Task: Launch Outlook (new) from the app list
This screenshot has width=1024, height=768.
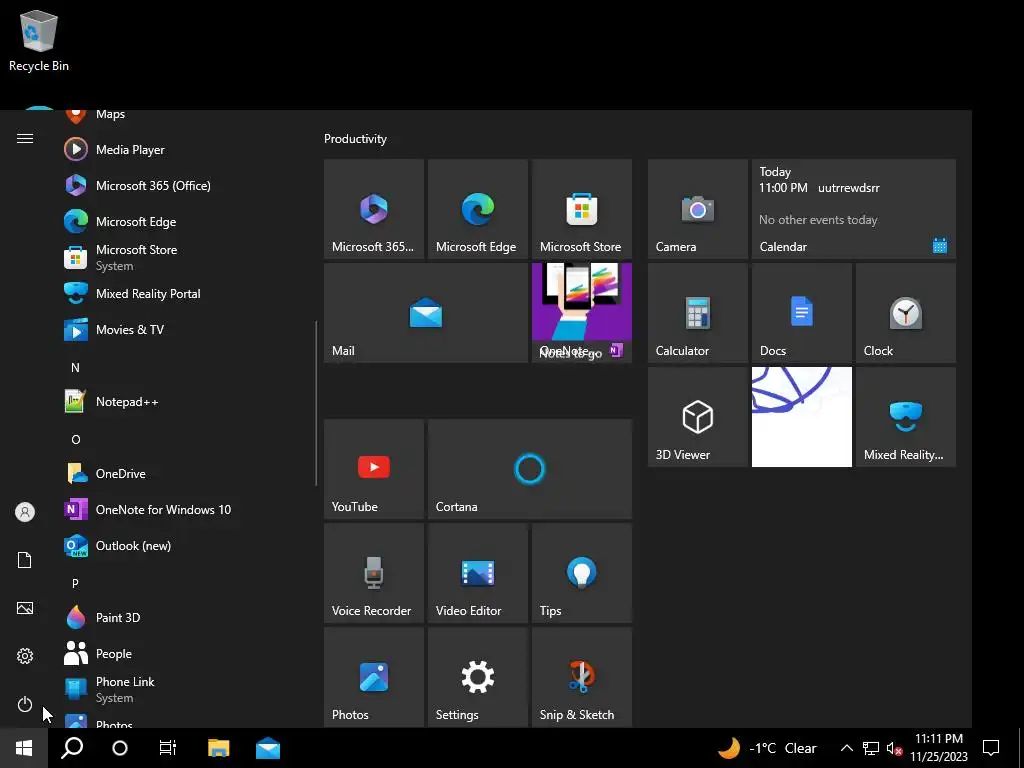Action: point(183,545)
